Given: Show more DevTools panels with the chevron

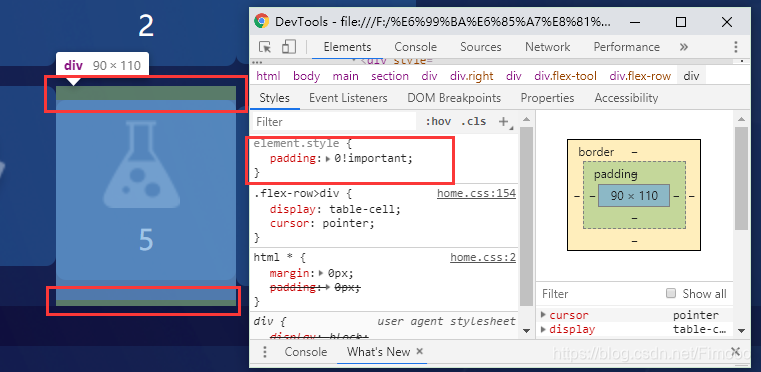Looking at the screenshot, I should (684, 47).
